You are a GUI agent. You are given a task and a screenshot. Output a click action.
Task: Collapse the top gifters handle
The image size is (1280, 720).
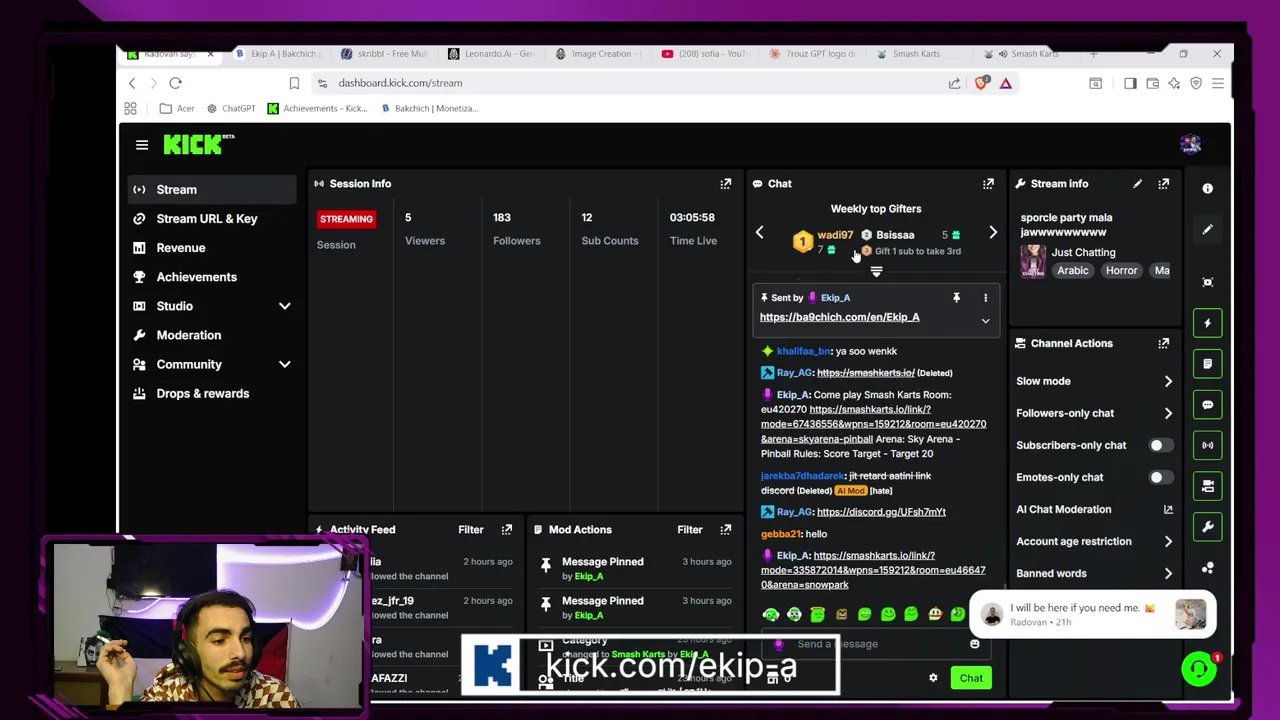(x=877, y=272)
